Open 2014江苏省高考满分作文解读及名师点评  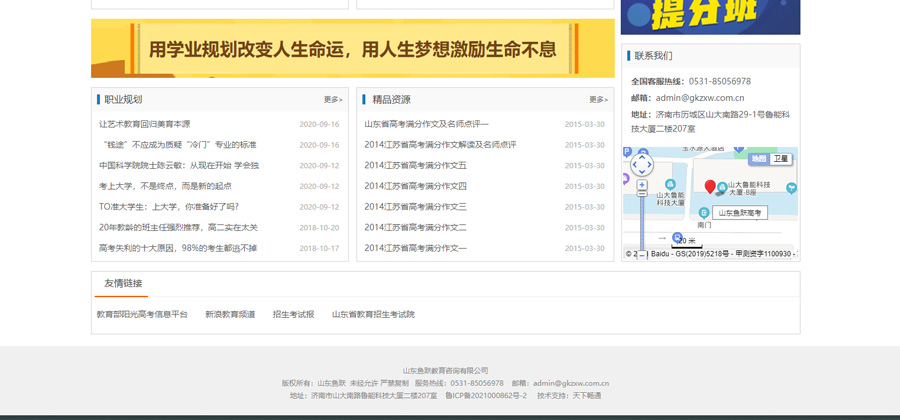pyautogui.click(x=440, y=145)
